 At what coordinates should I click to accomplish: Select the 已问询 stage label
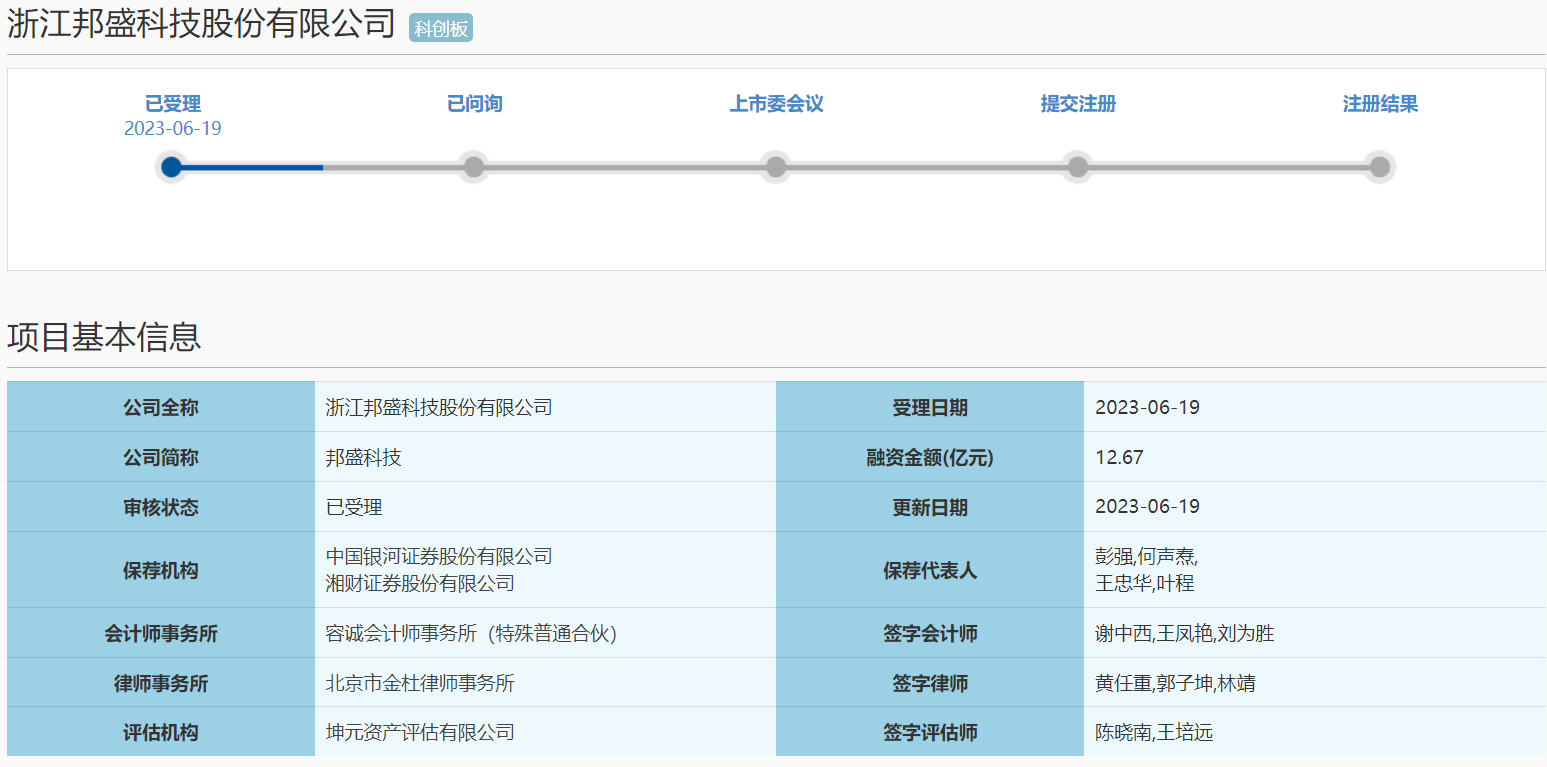474,104
